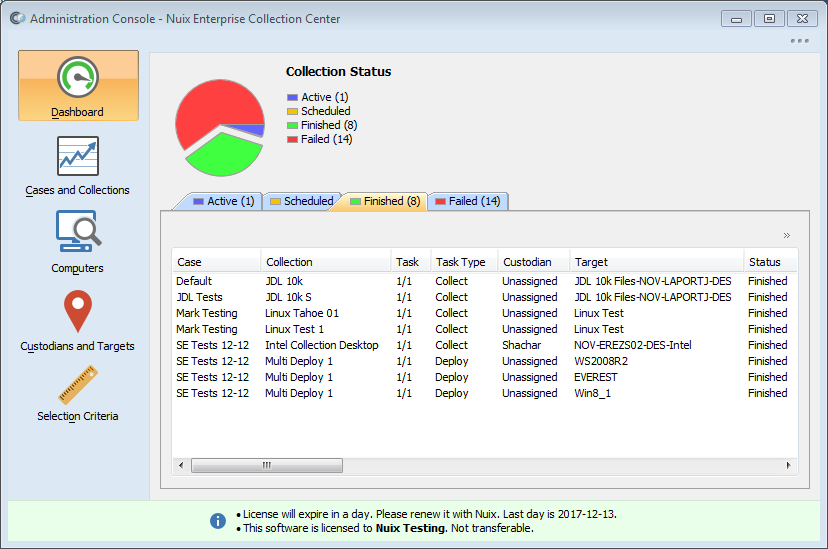Click Deploy in the WS2008R2 row

(451, 361)
